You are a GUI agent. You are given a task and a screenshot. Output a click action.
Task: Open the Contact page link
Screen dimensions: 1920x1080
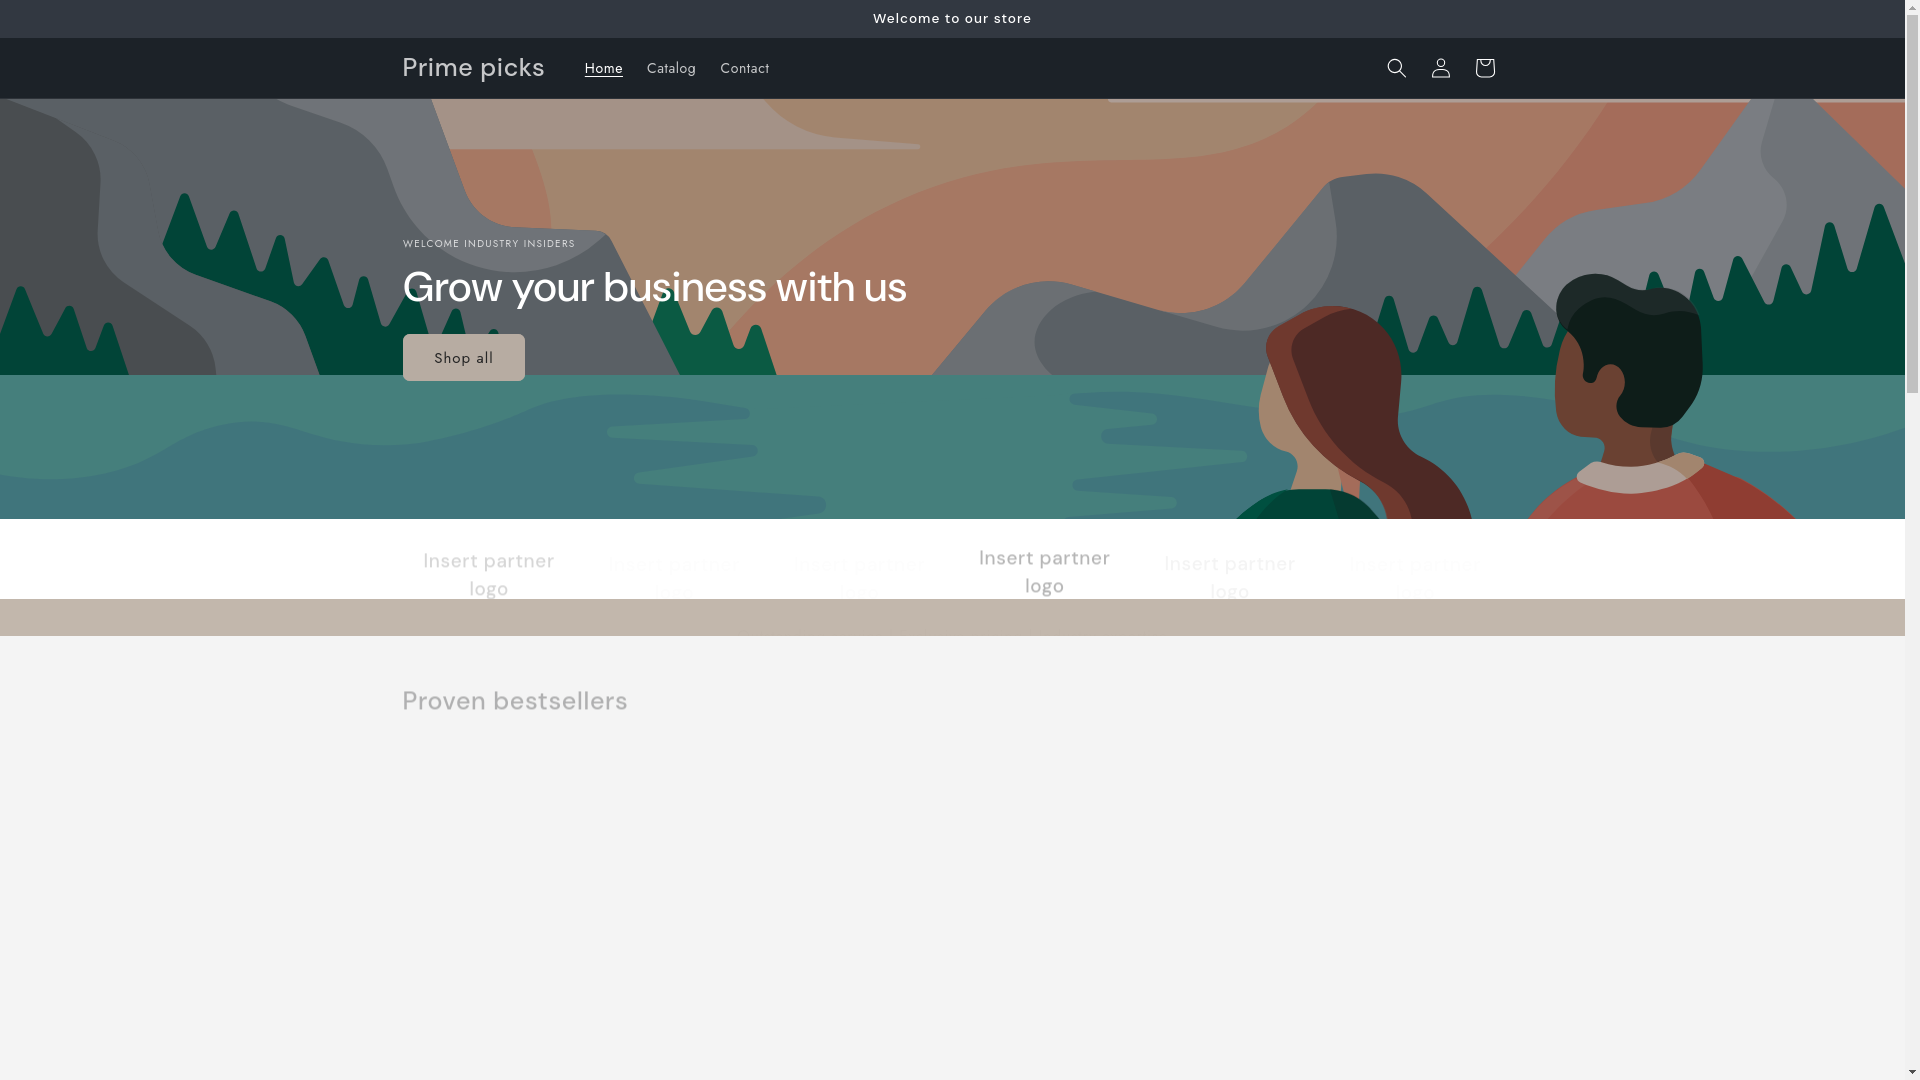744,68
